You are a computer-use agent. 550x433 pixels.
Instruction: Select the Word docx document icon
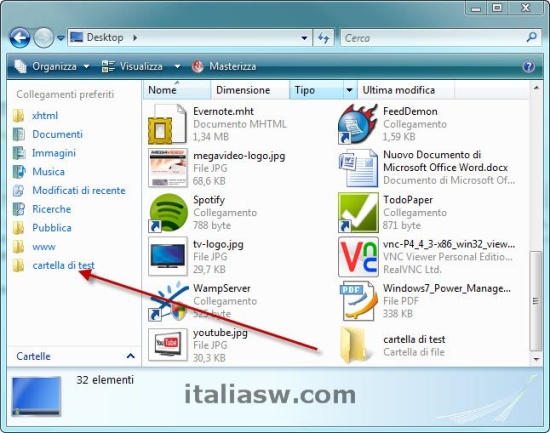point(358,168)
